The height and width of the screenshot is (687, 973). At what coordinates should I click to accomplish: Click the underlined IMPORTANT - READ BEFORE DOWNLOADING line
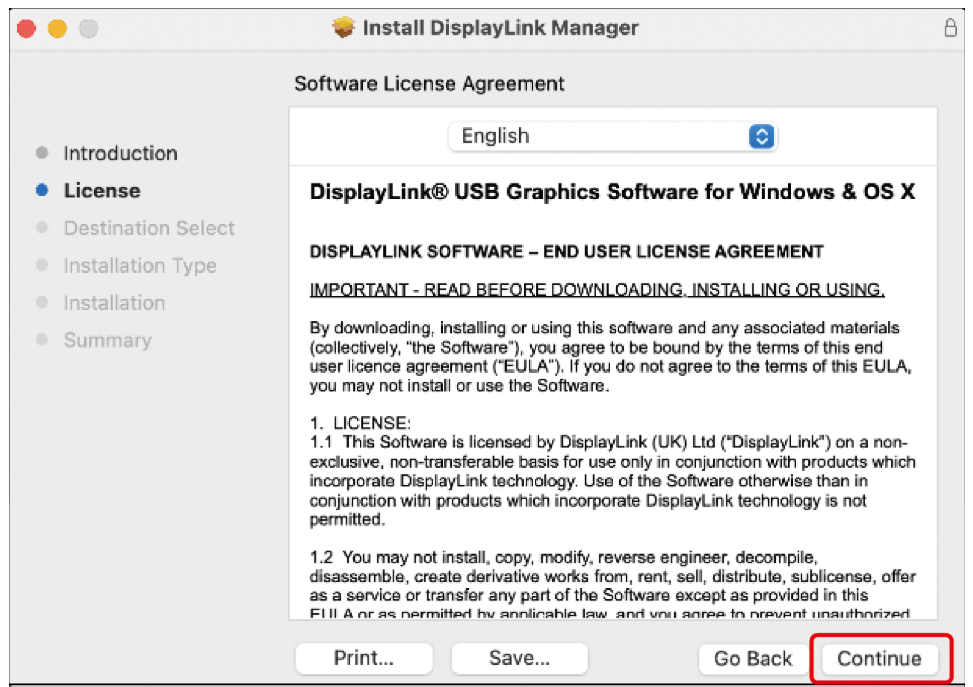pos(597,290)
